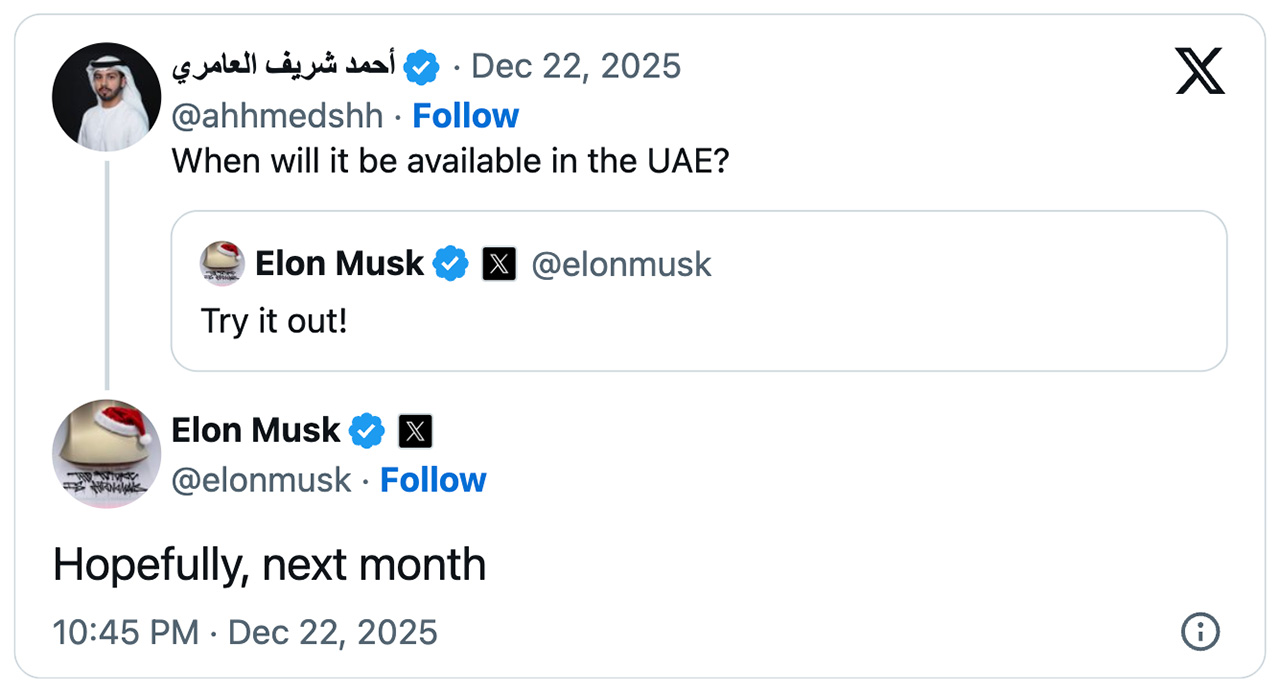
Task: Click the black X affiliation badge above the @elonmusk Follow link
Action: pos(415,431)
